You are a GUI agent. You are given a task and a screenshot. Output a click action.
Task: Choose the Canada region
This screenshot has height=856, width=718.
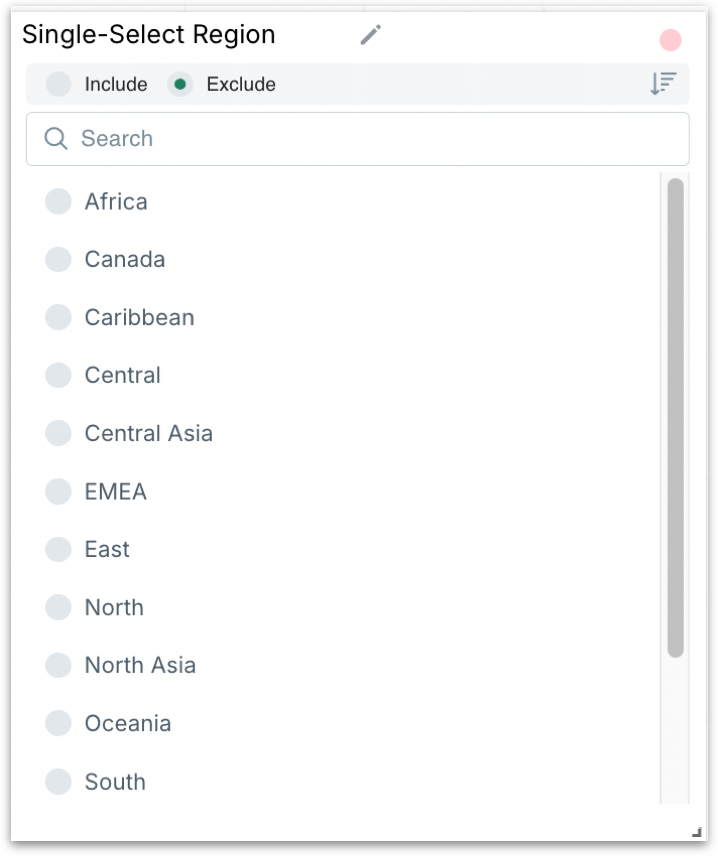click(x=59, y=260)
